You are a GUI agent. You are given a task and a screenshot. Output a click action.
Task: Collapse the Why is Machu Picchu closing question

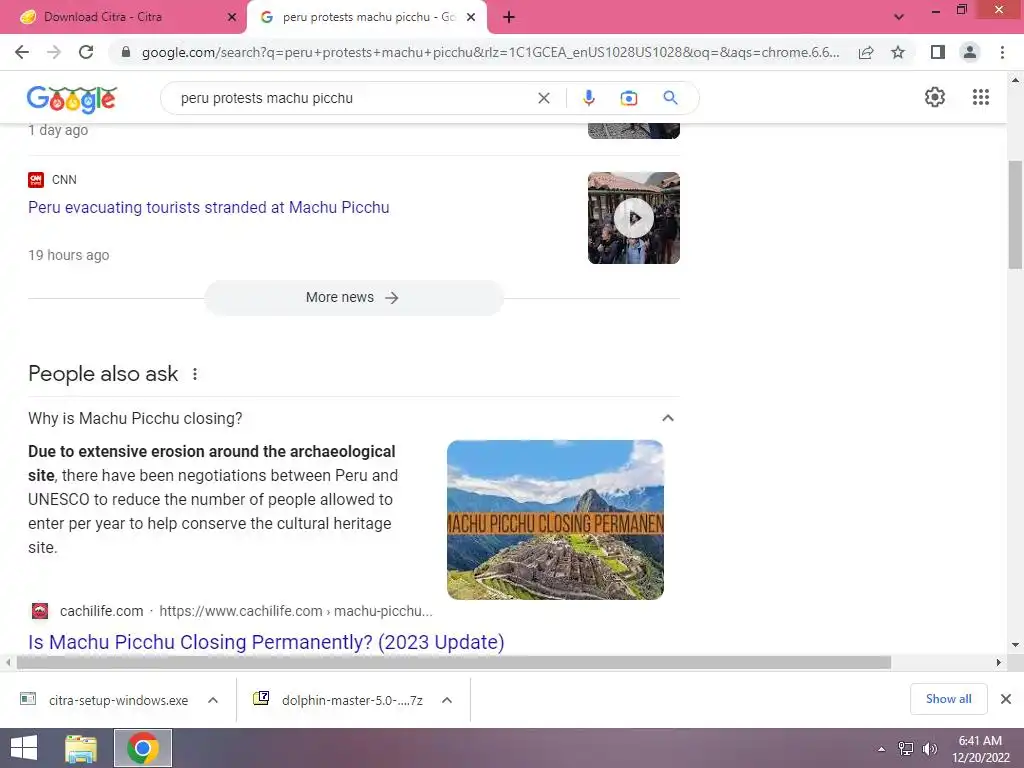667,418
